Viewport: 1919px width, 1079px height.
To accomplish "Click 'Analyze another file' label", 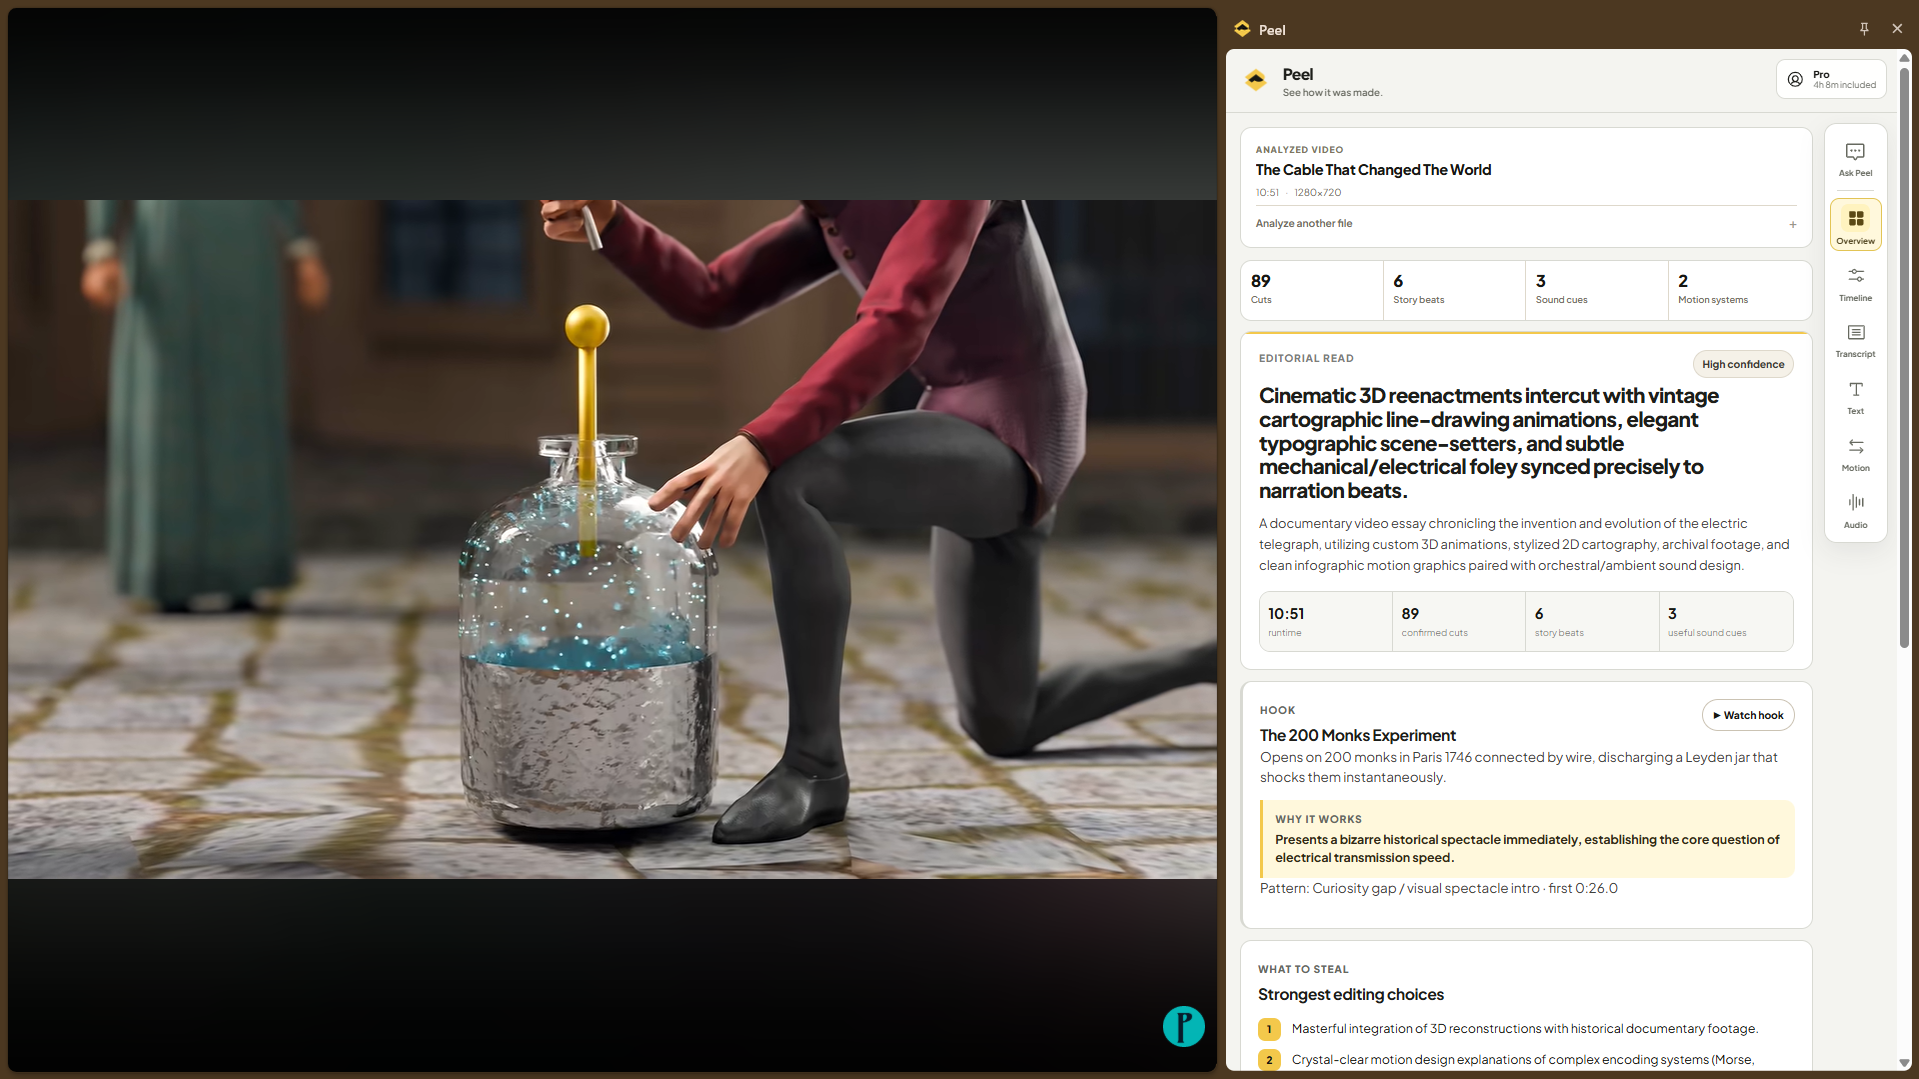I will 1303,224.
